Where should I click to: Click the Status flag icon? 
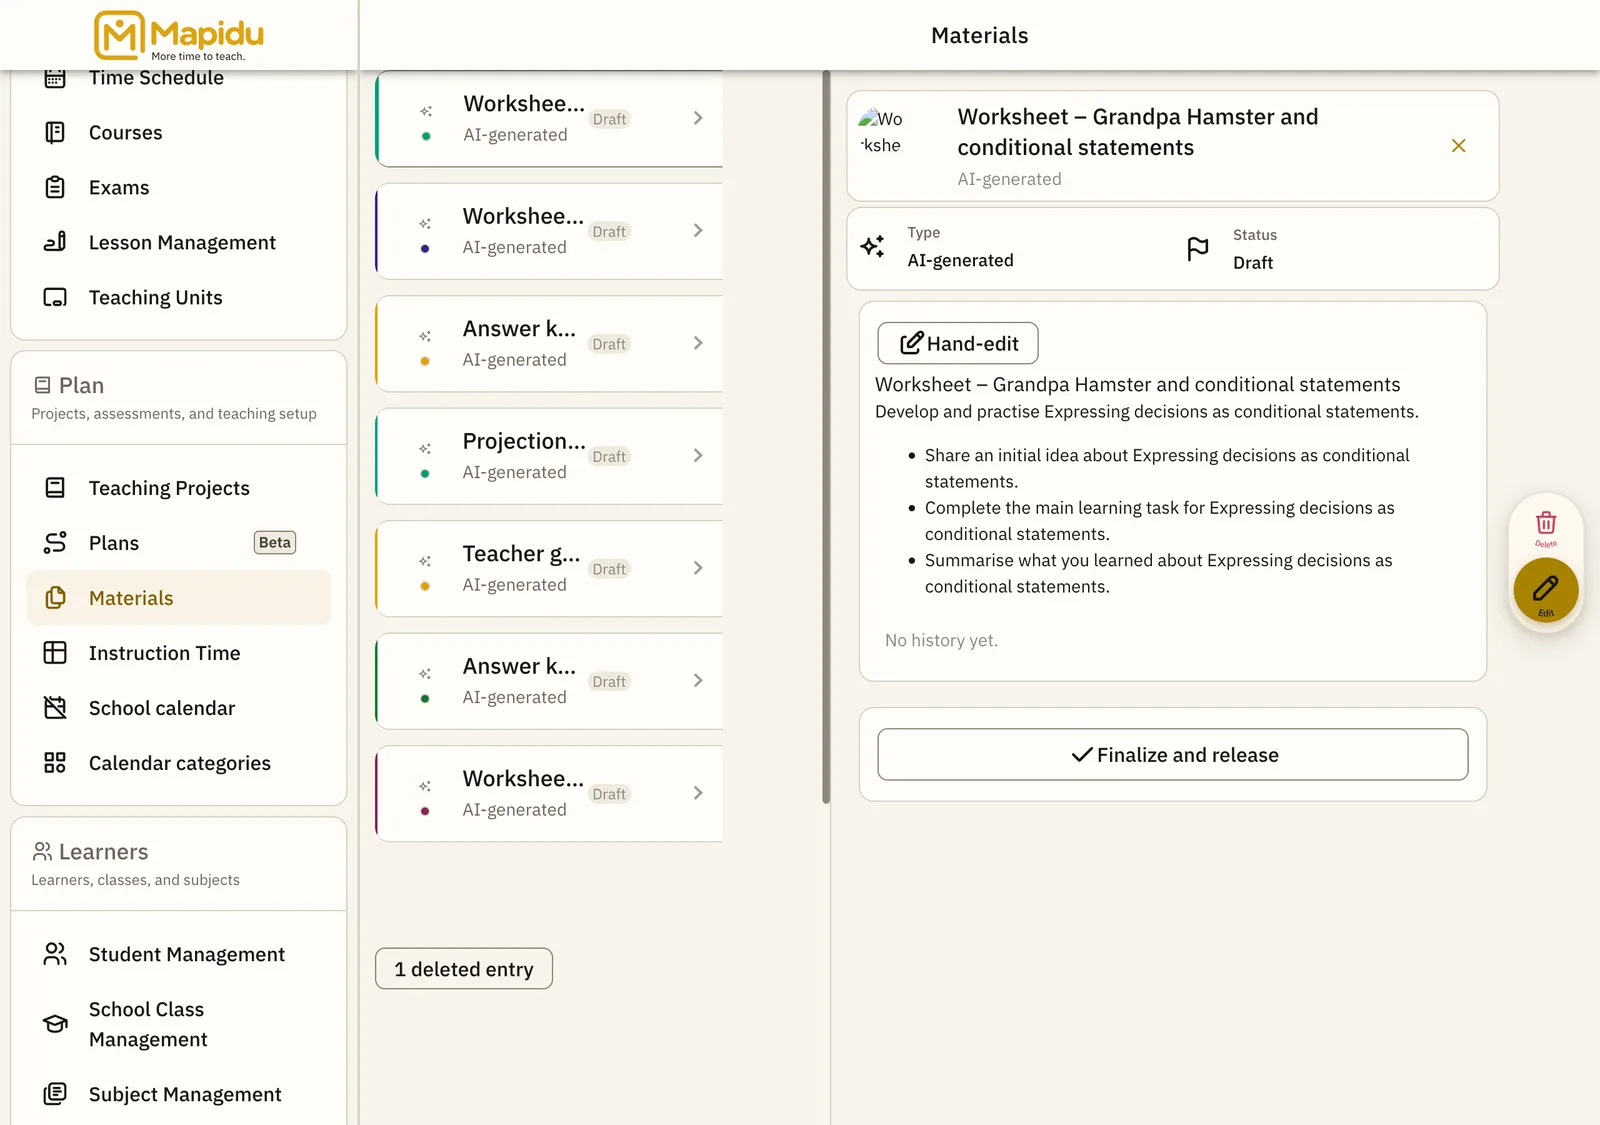click(x=1198, y=249)
